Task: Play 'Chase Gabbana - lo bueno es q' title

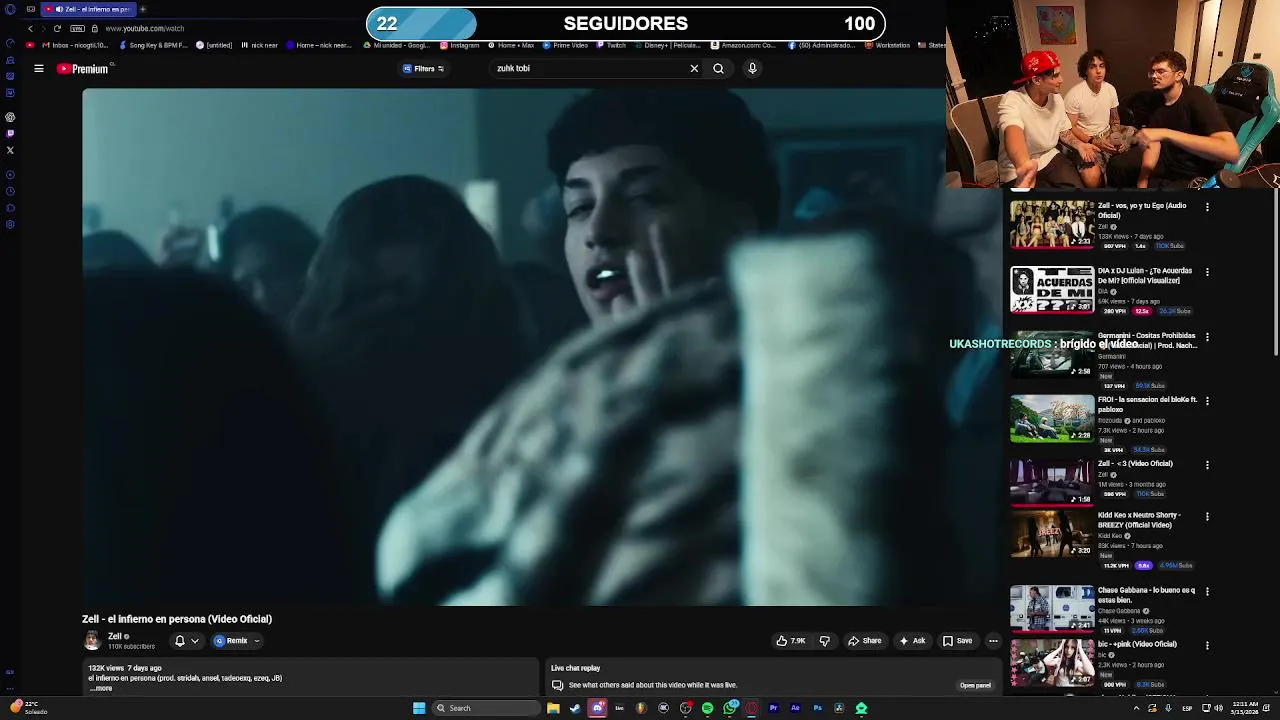Action: pyautogui.click(x=1146, y=595)
